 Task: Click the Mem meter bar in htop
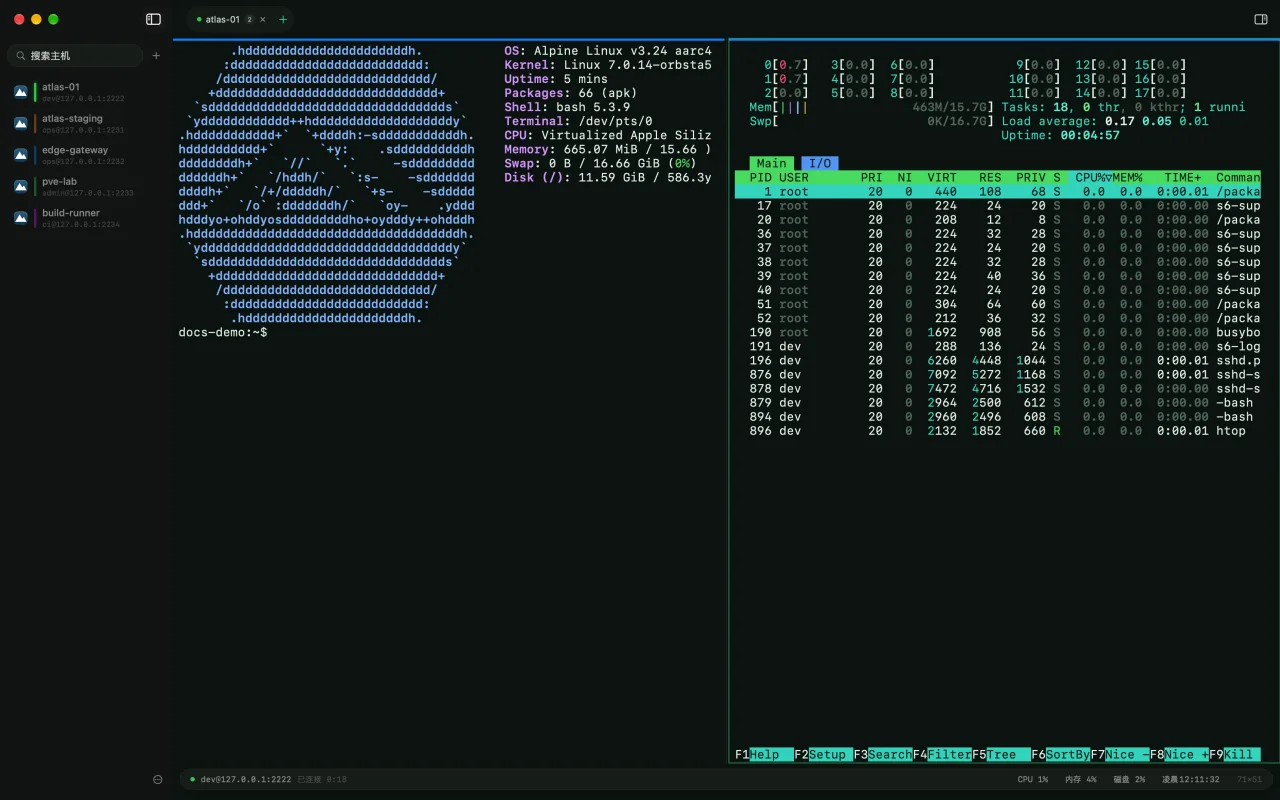(x=870, y=107)
